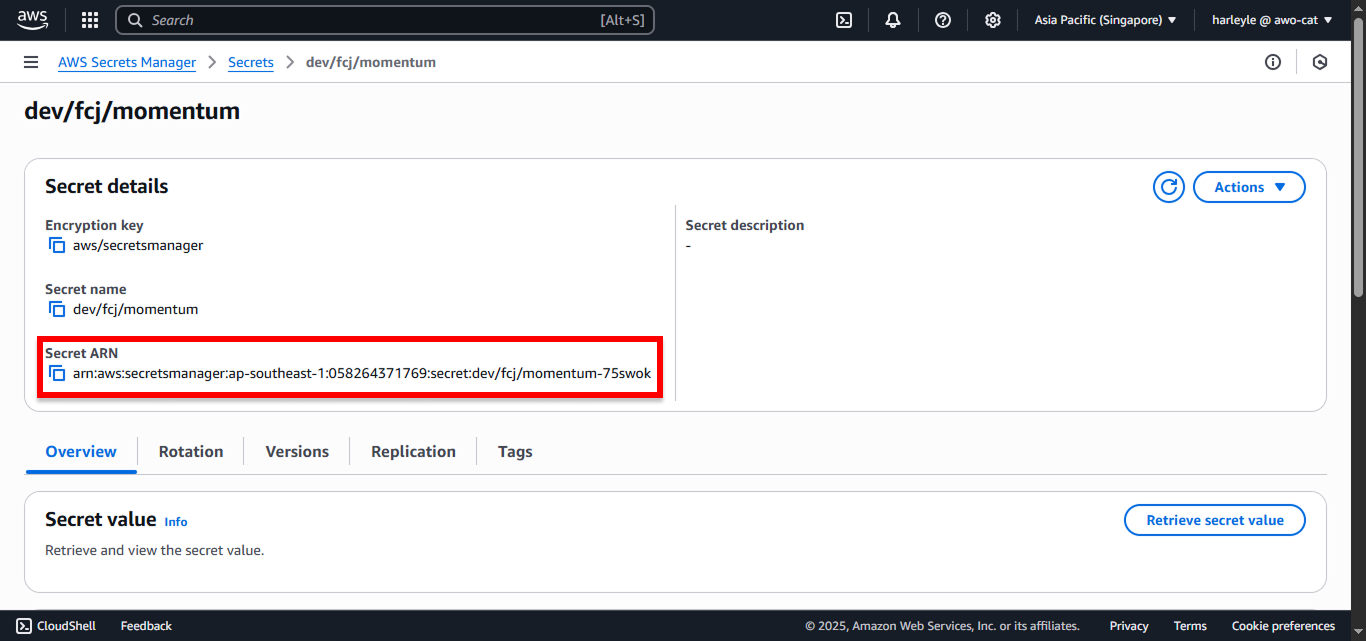Open the hexagon tools panel icon
1366x641 pixels.
point(1320,62)
